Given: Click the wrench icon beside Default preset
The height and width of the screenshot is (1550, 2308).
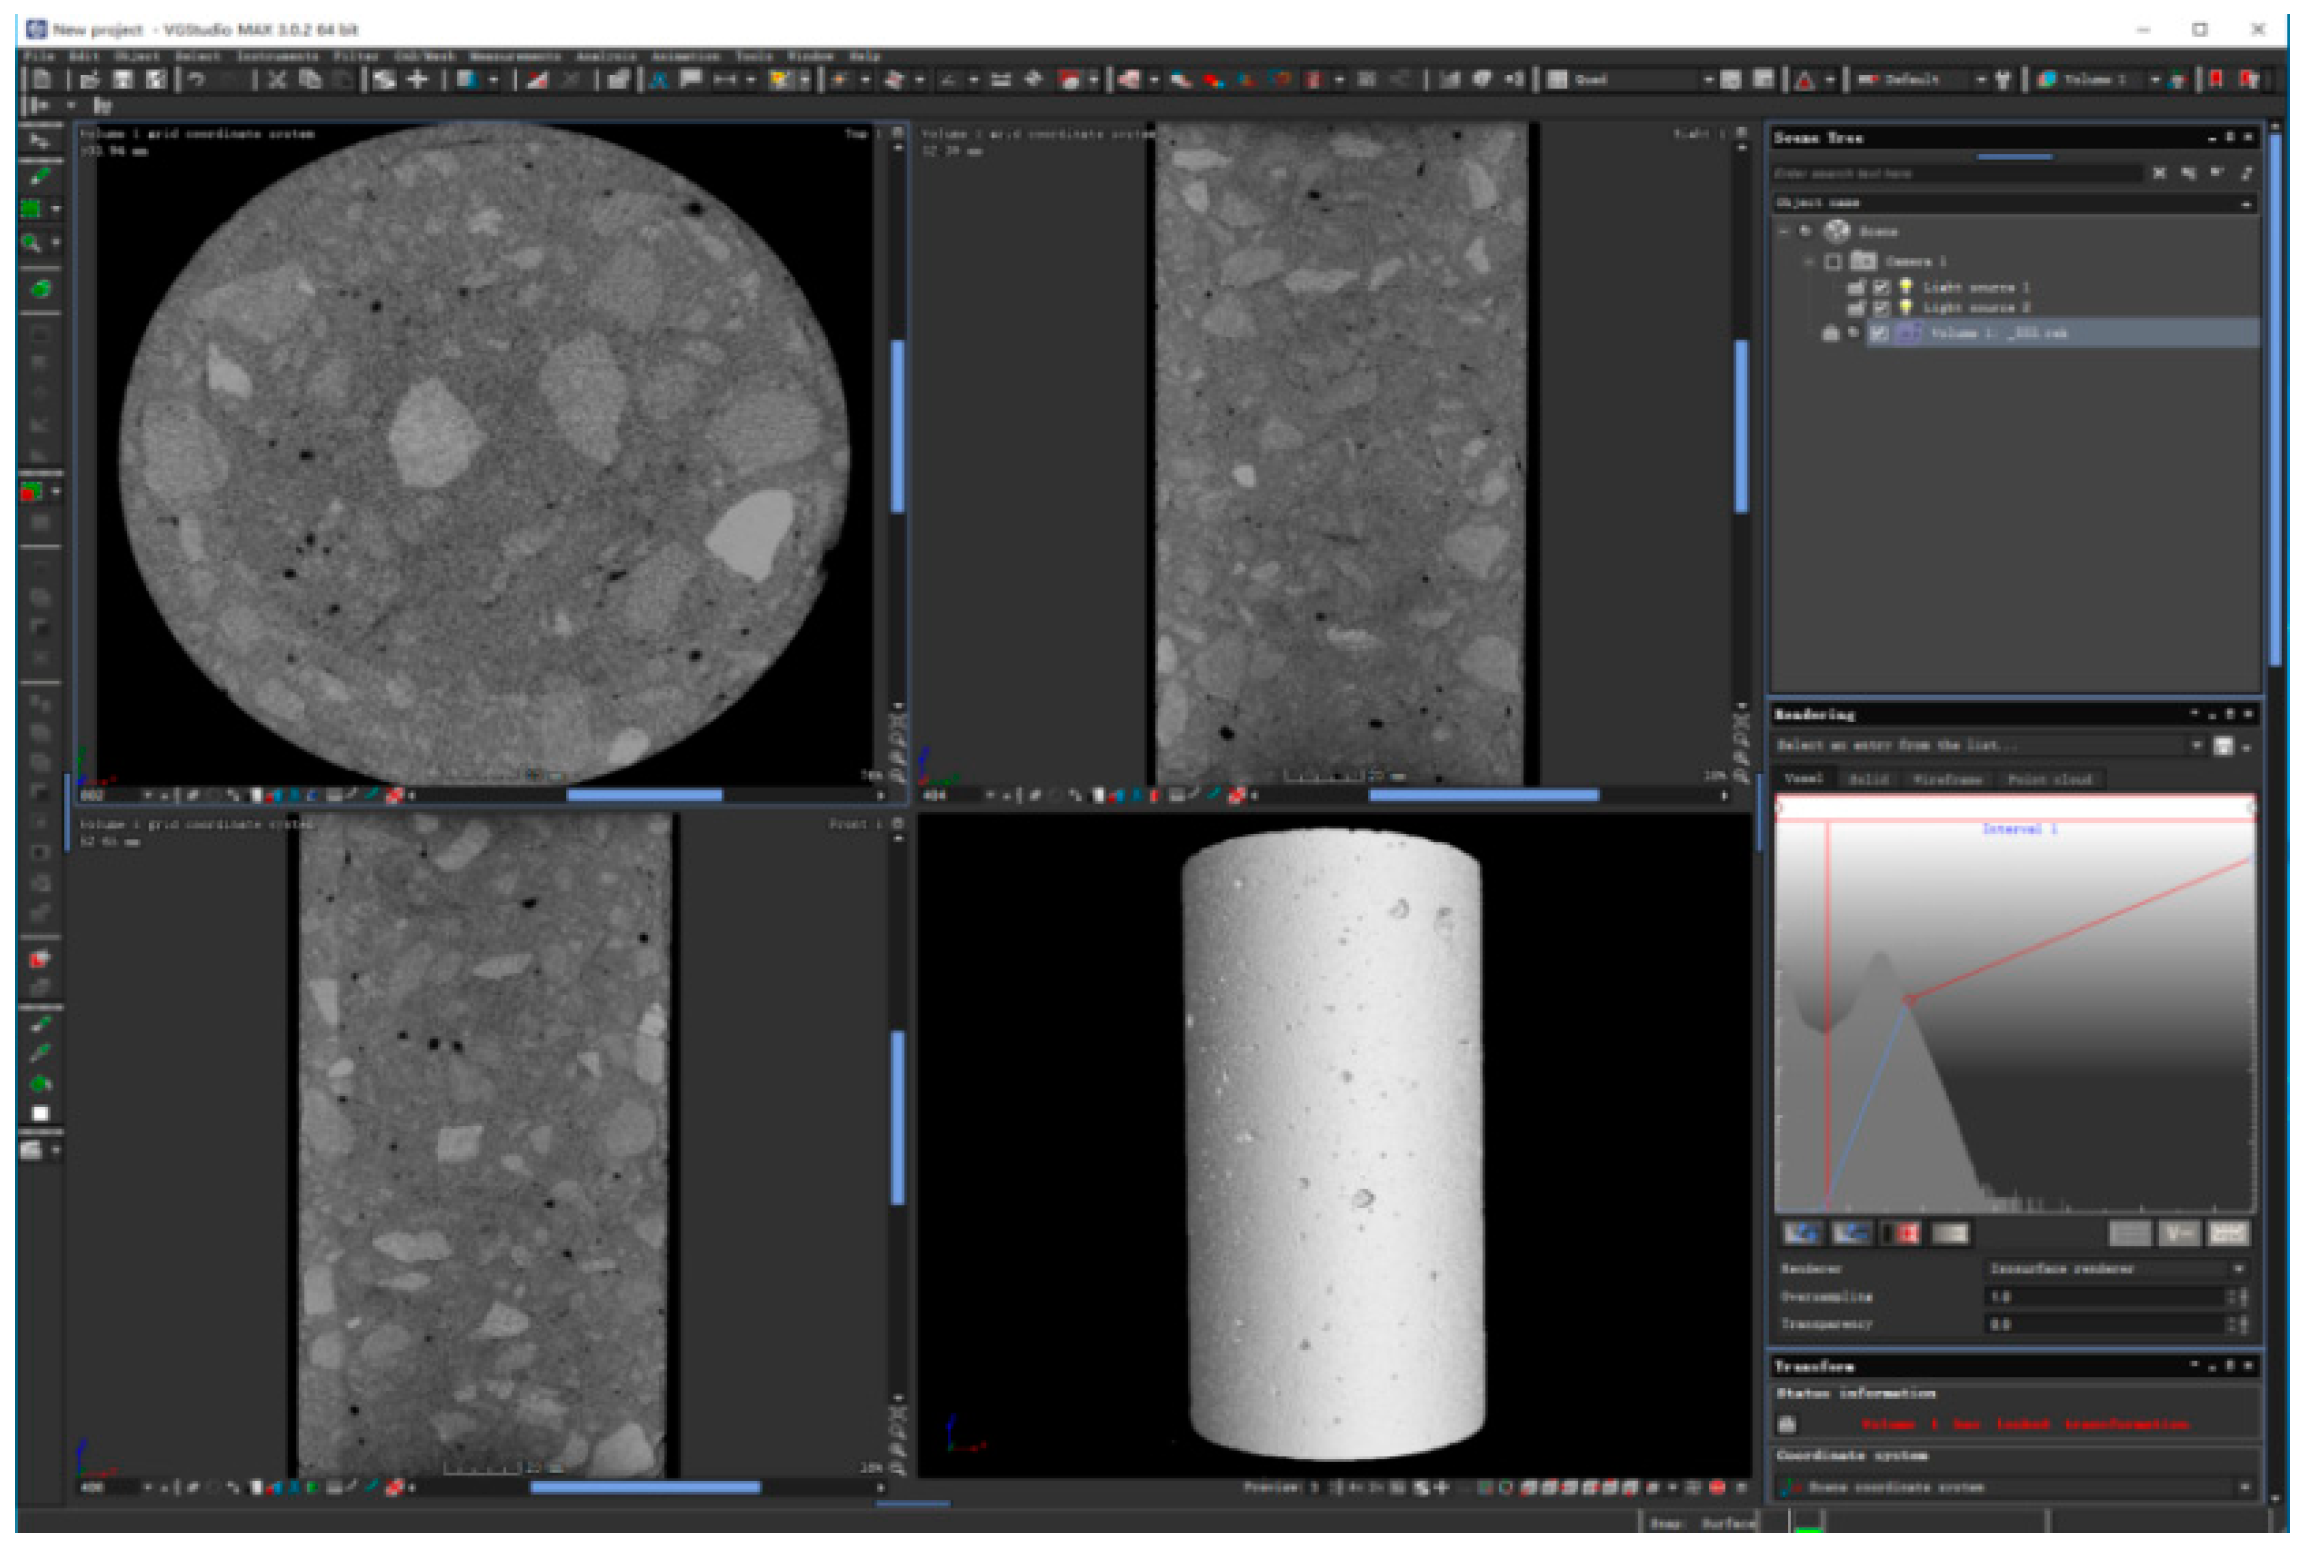Looking at the screenshot, I should pyautogui.click(x=2003, y=79).
